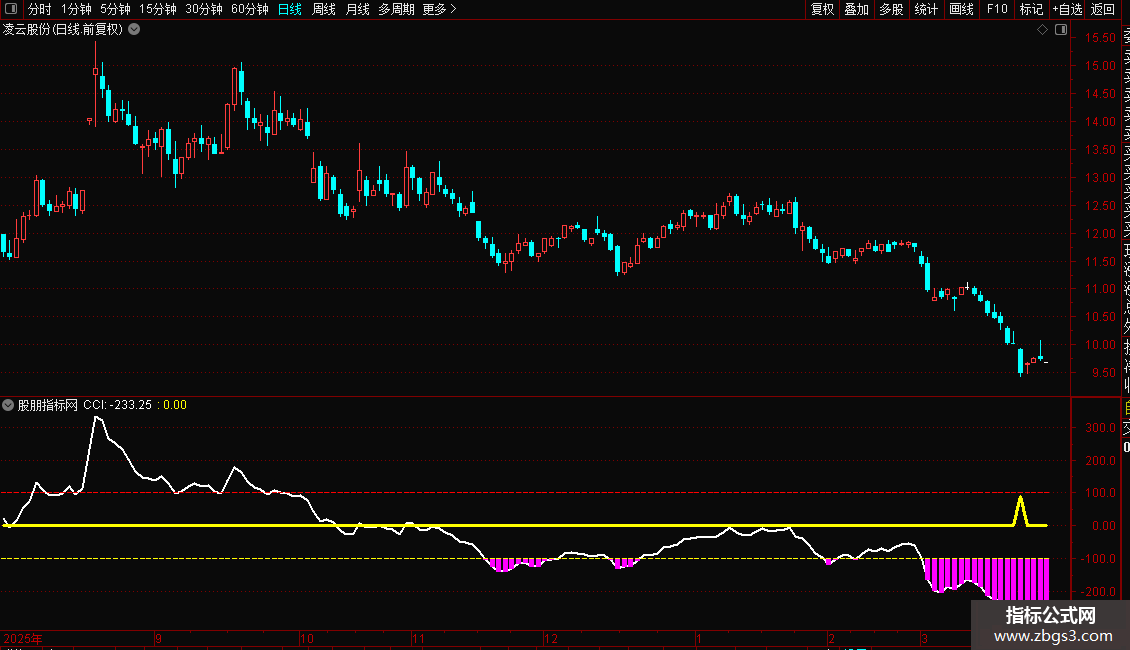This screenshot has height=650, width=1130.
Task: Click the 叠加 overlay button
Action: point(856,9)
